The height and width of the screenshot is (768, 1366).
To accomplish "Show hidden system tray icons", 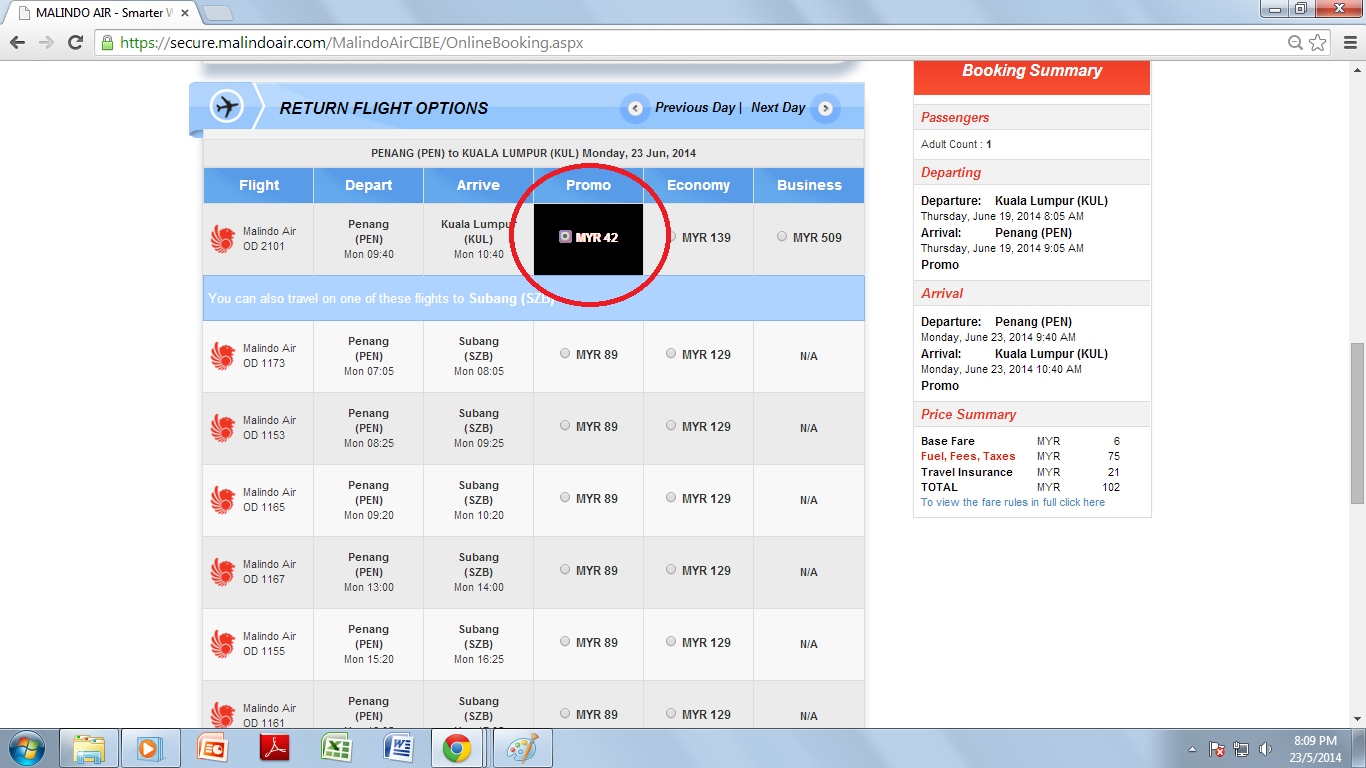I will click(x=1193, y=749).
